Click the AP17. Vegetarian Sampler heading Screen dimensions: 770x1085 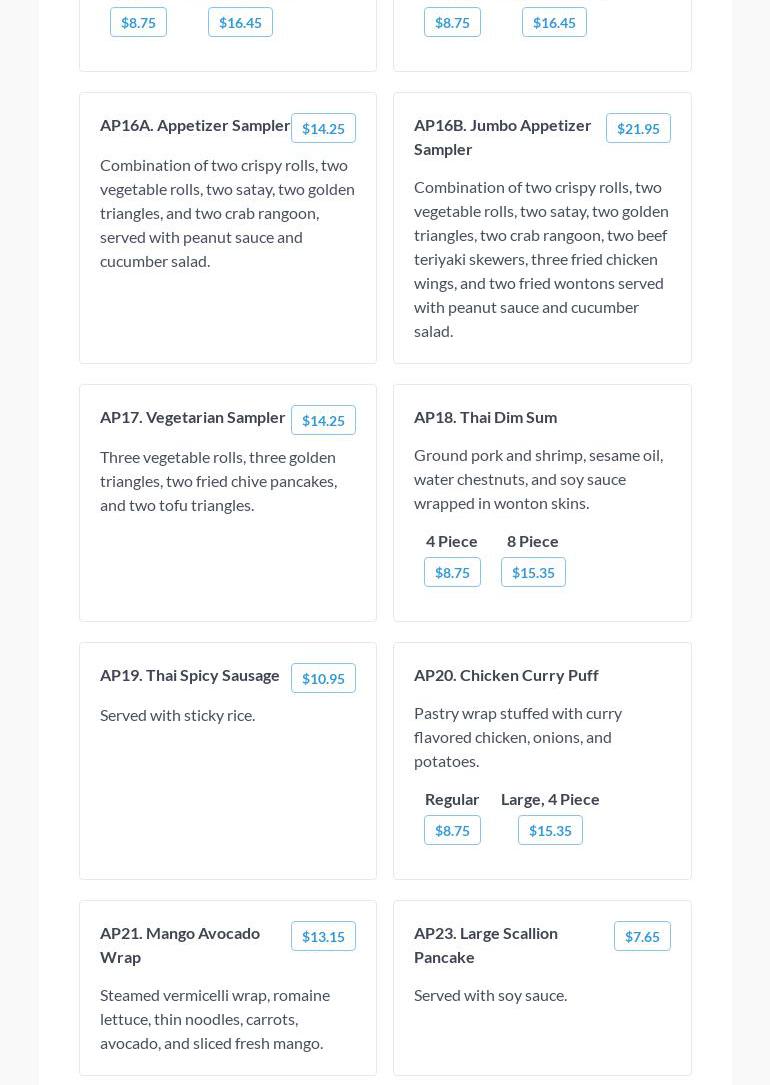[193, 417]
